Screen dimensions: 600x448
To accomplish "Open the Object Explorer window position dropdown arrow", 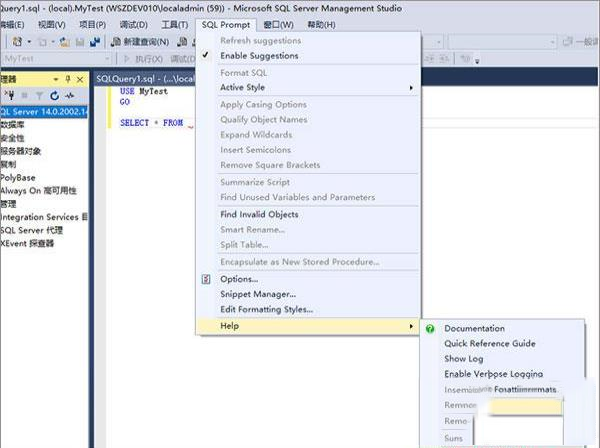I will click(x=56, y=80).
